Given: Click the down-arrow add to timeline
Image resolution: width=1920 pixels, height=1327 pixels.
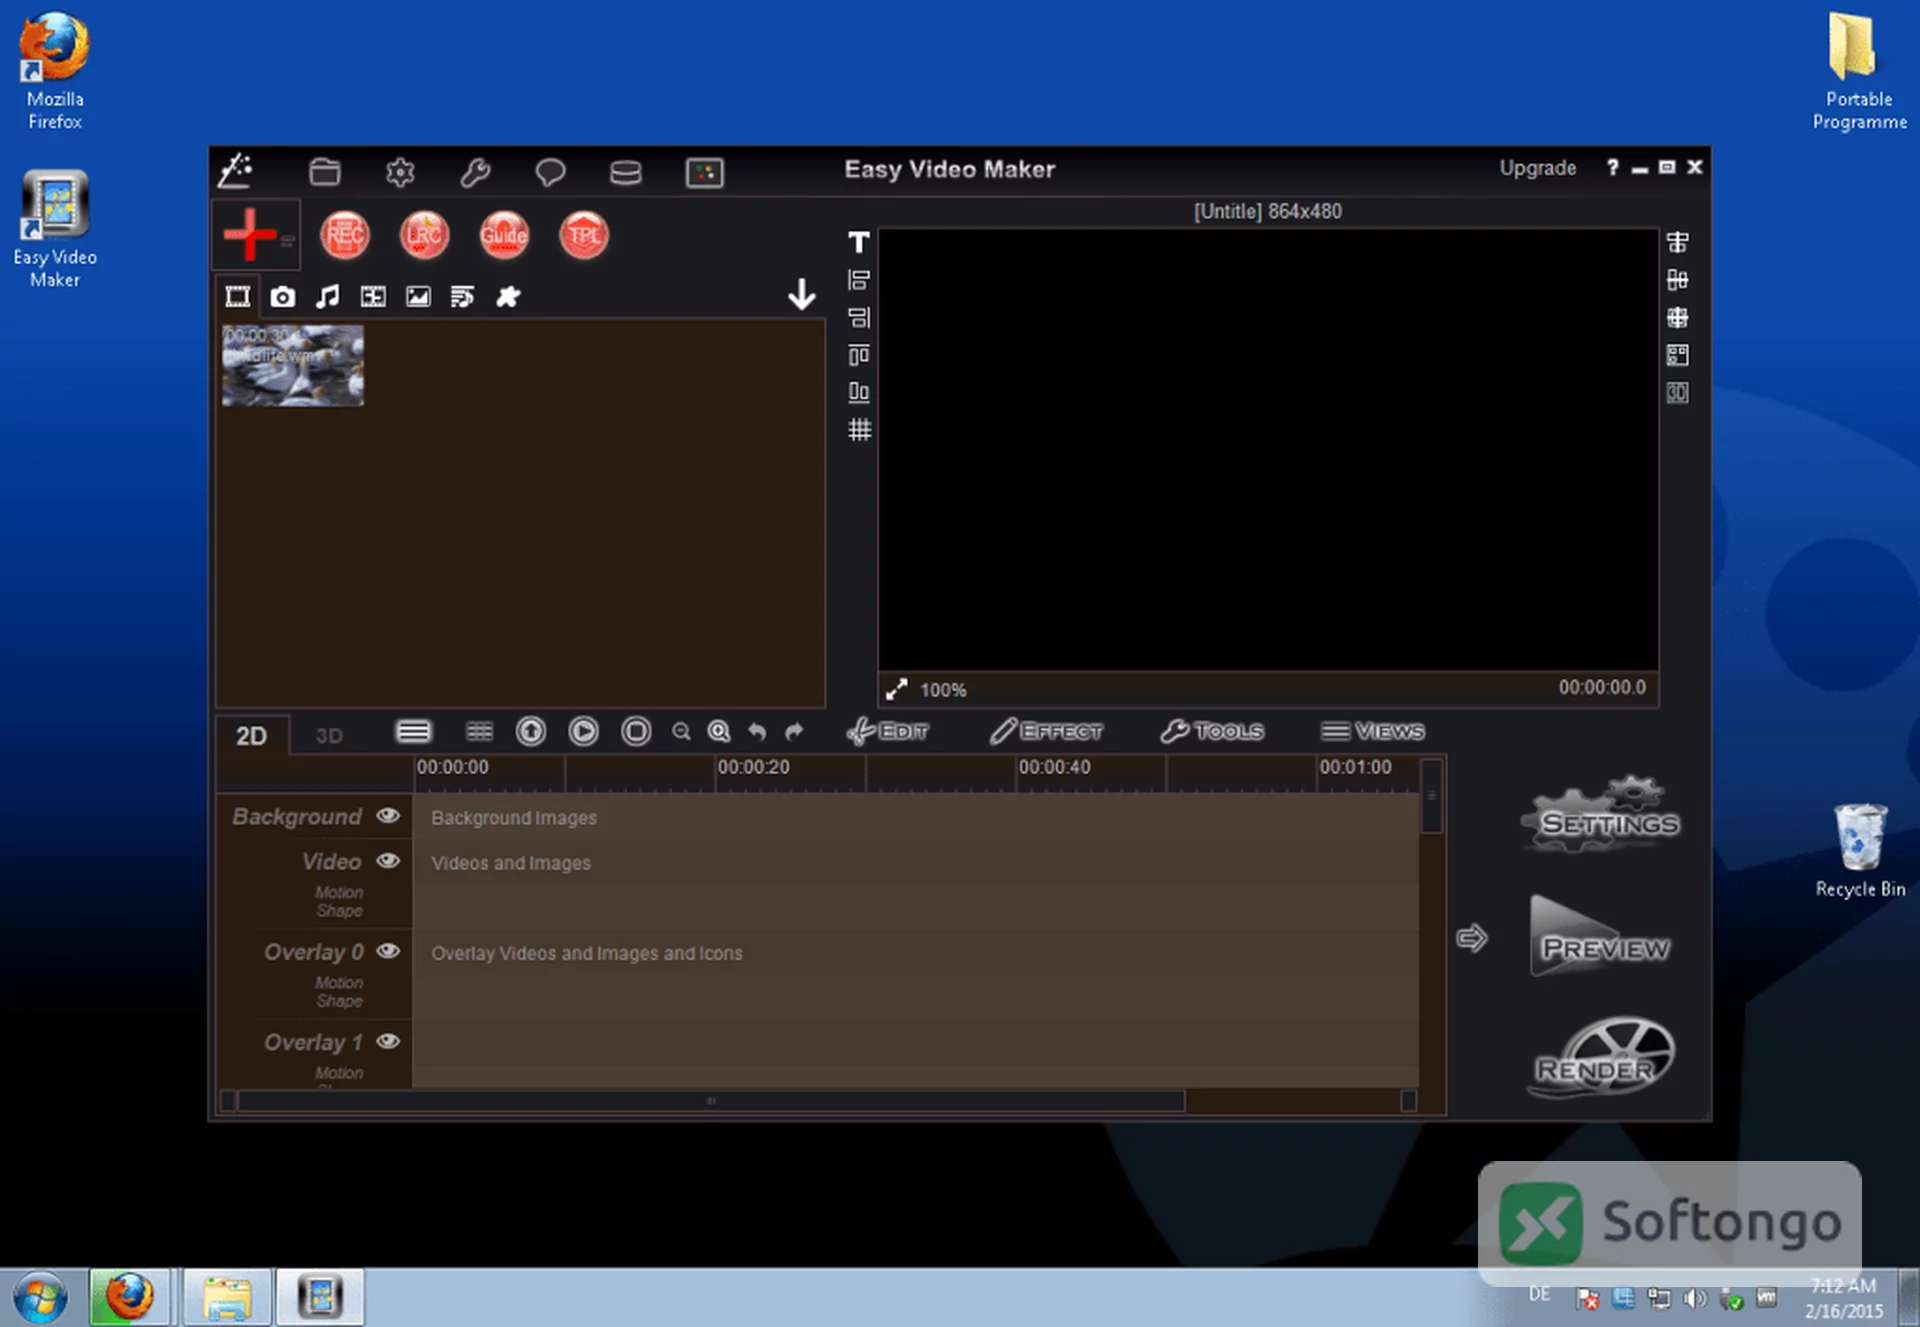Looking at the screenshot, I should click(801, 294).
